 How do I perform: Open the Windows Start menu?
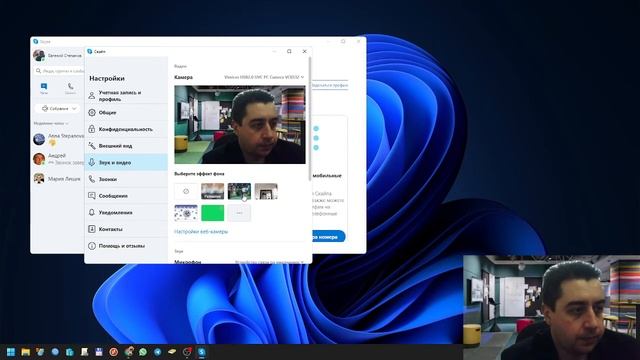tap(11, 352)
